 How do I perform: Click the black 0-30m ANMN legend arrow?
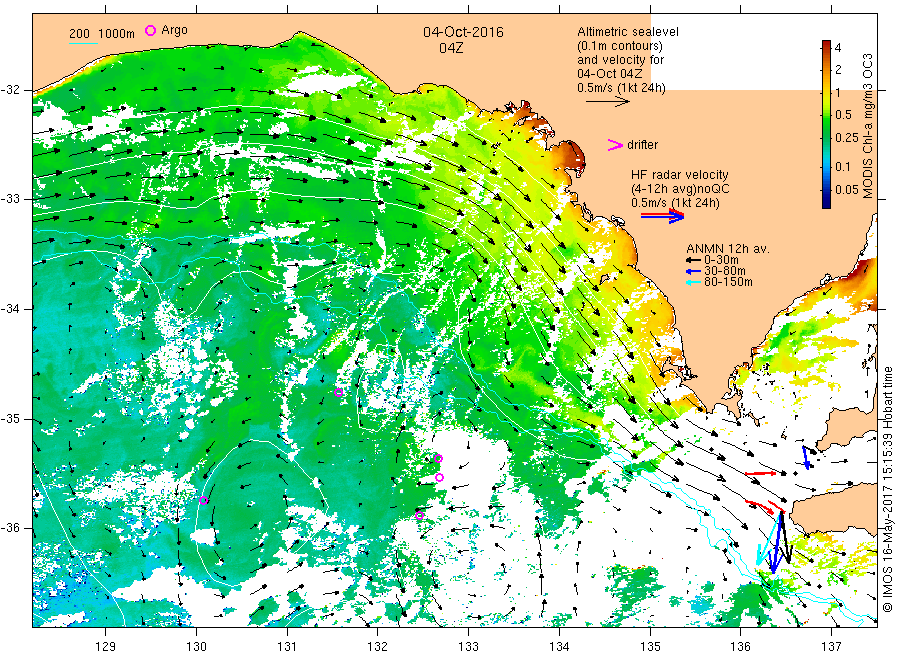click(693, 261)
